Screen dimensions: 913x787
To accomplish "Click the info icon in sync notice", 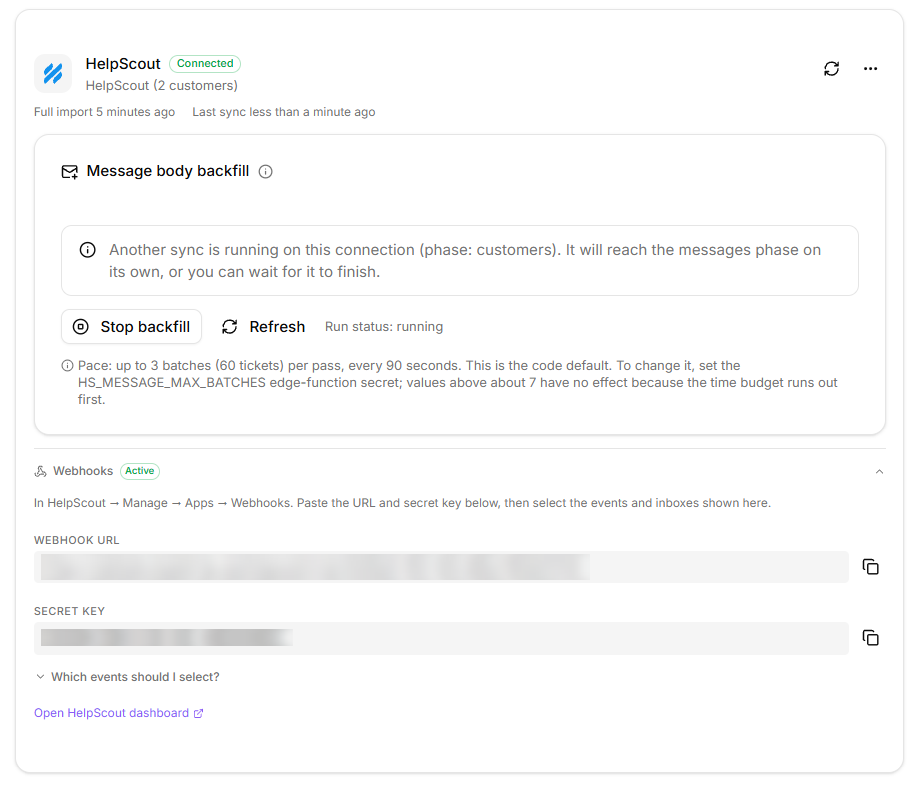I will pos(87,250).
